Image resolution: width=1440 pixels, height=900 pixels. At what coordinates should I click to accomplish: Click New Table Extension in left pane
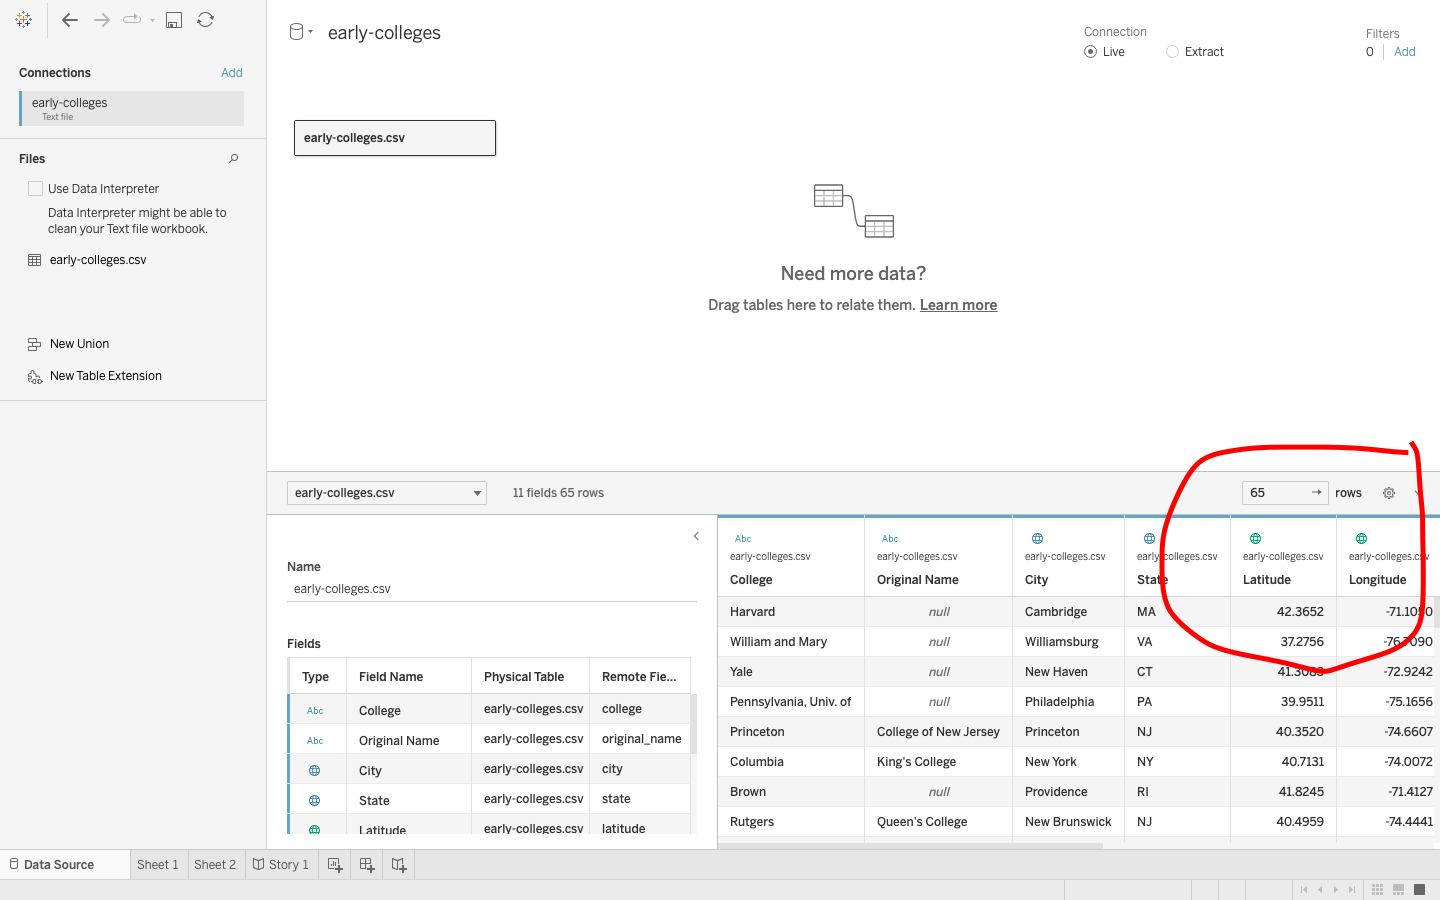[x=106, y=376]
